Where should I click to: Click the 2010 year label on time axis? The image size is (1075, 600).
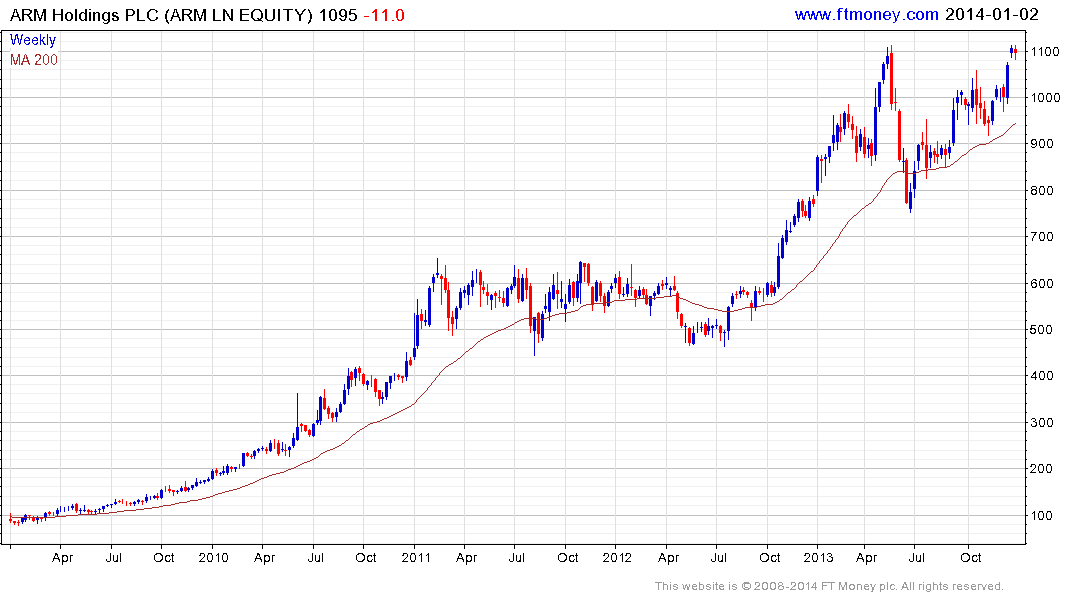click(x=213, y=557)
